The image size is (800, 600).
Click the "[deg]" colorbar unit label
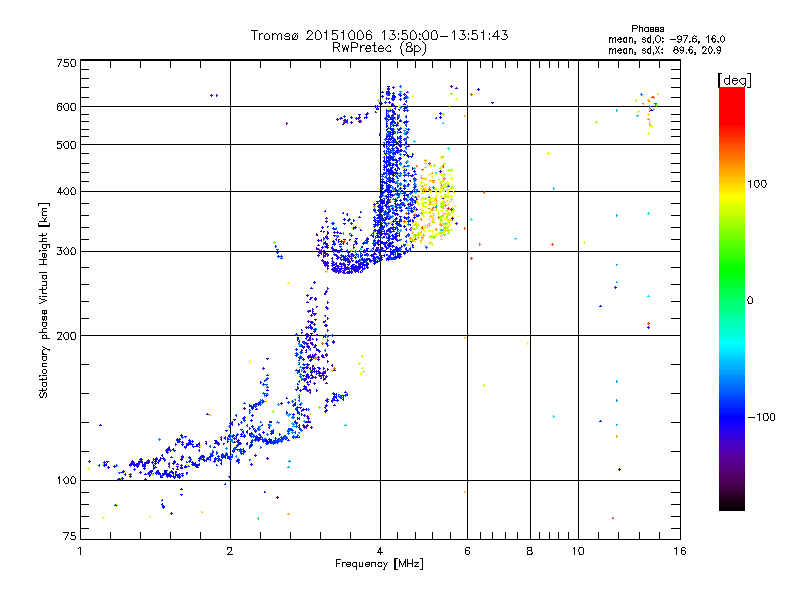[x=734, y=80]
